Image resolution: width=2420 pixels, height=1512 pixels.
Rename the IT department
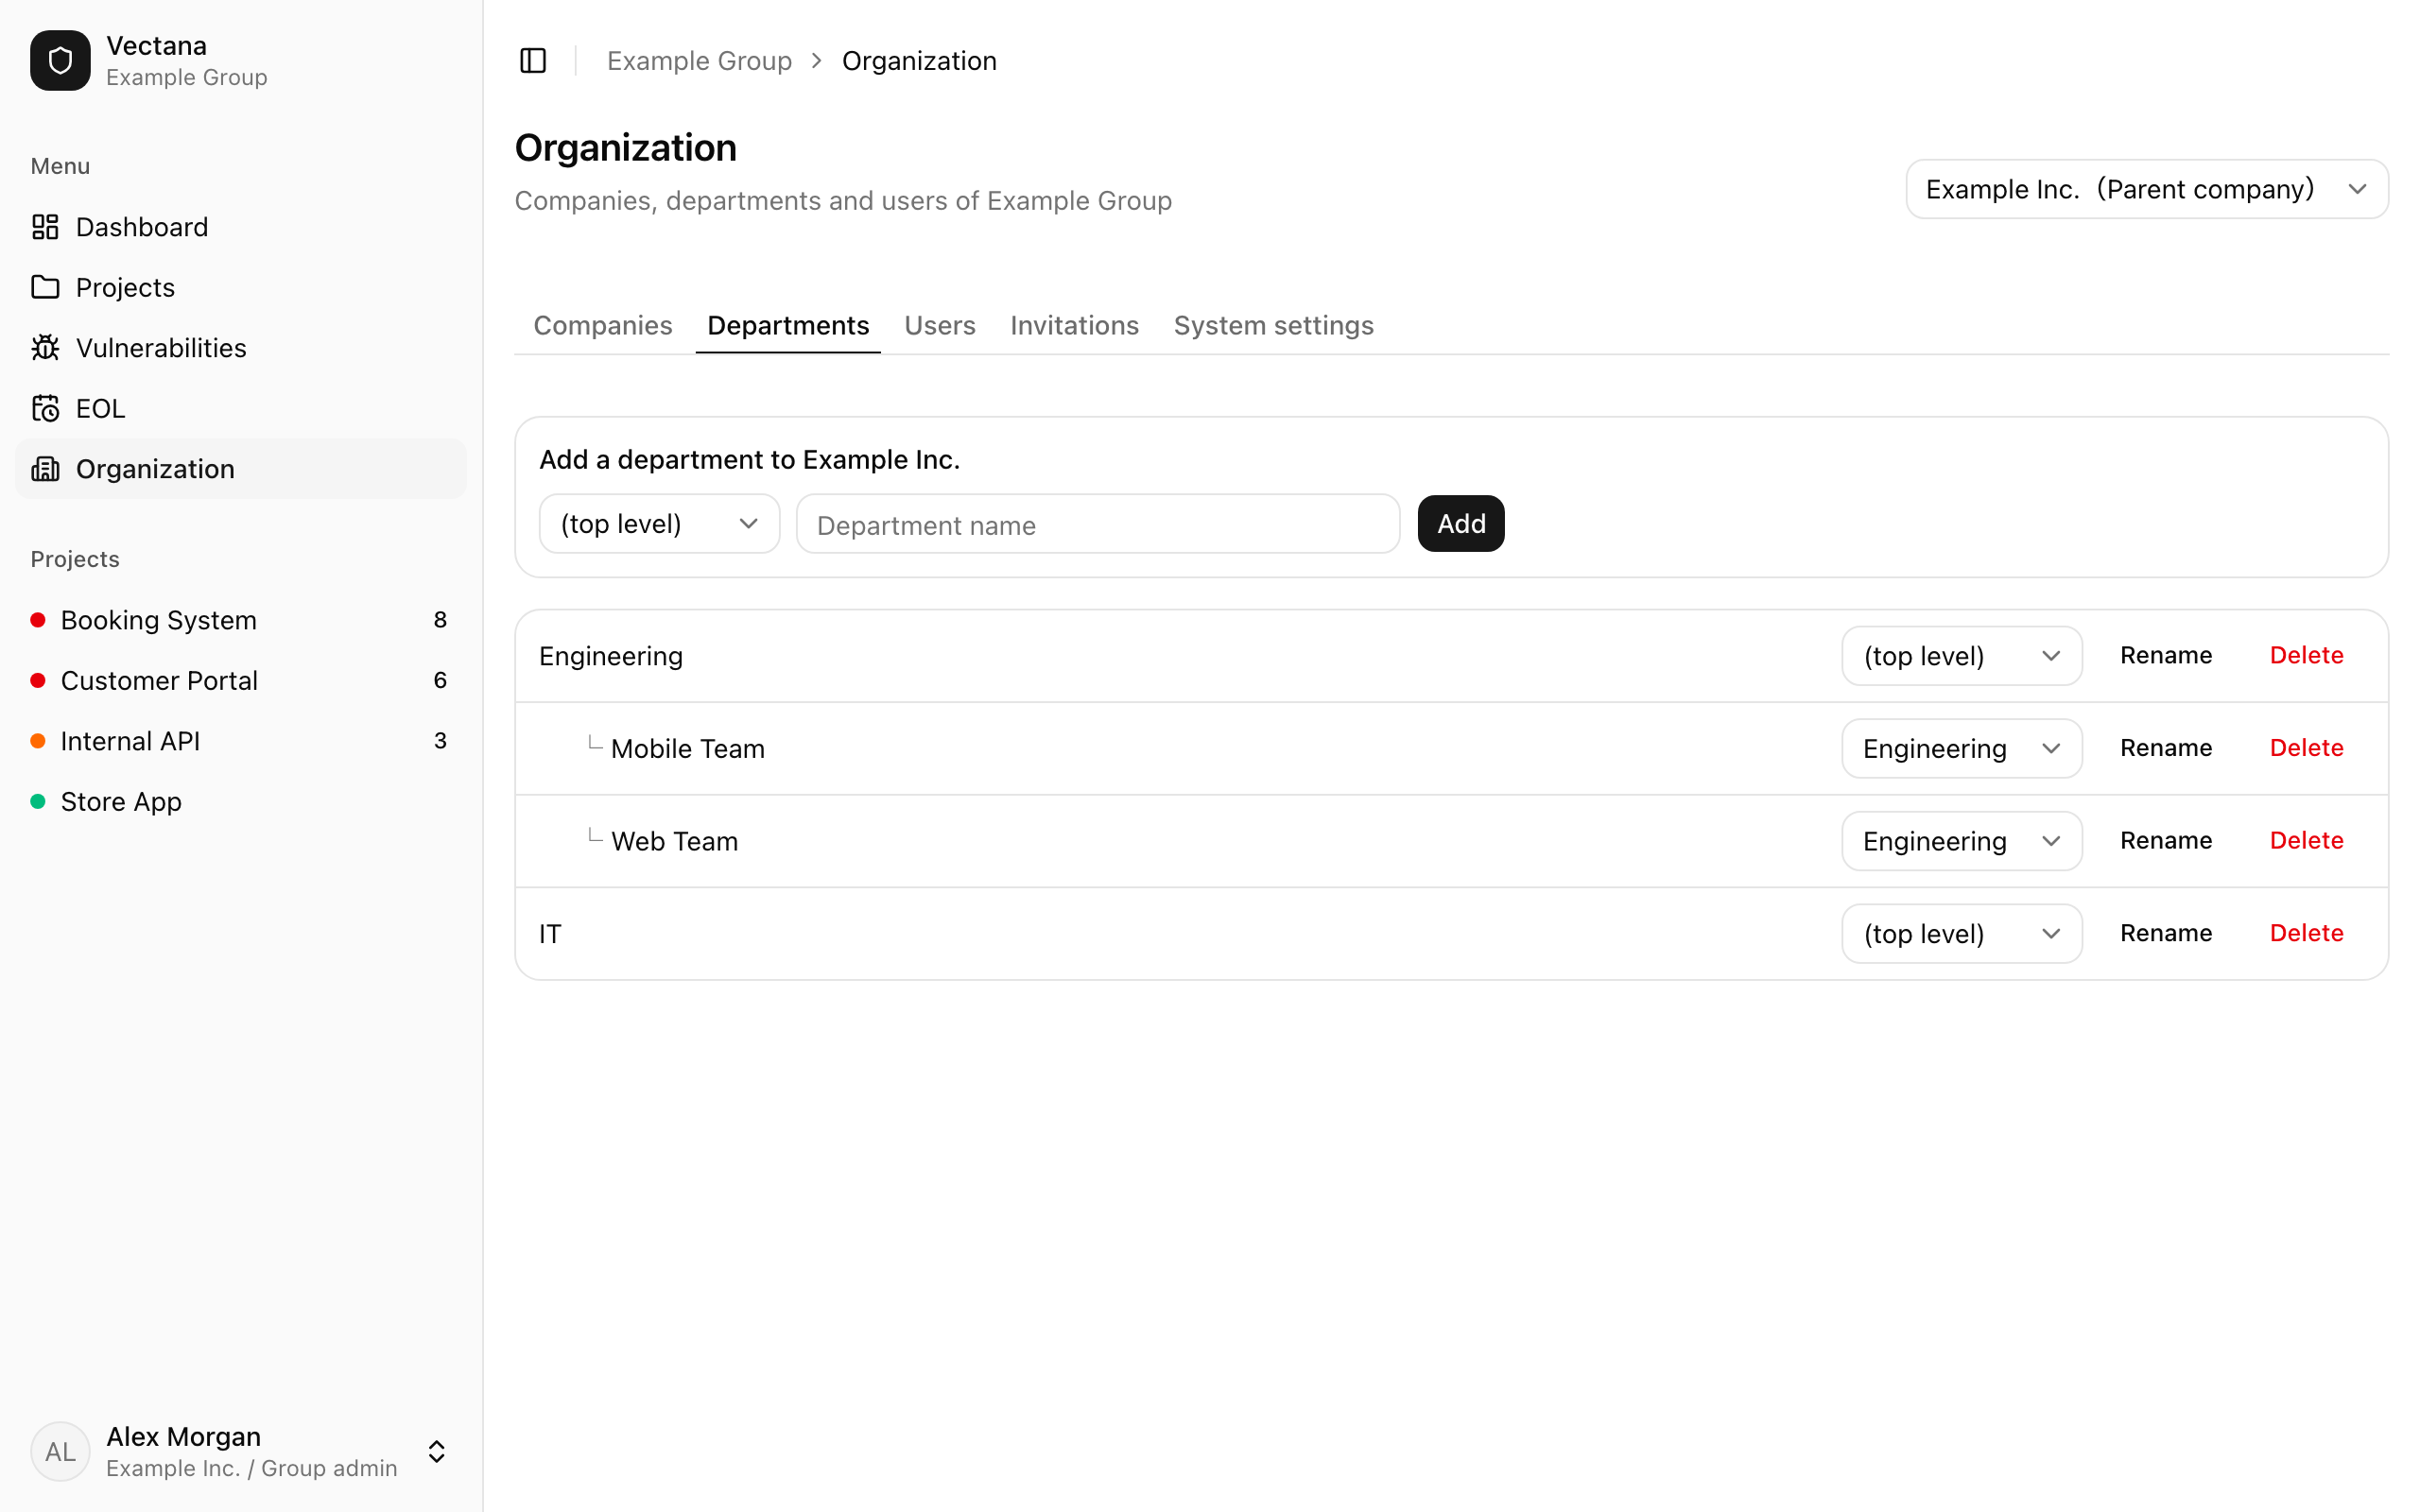(2165, 933)
